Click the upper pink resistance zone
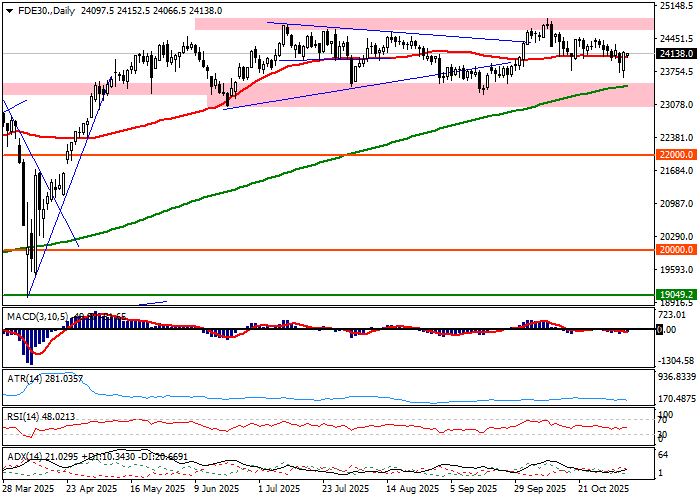Screen dimensions: 700x500 tap(420, 24)
